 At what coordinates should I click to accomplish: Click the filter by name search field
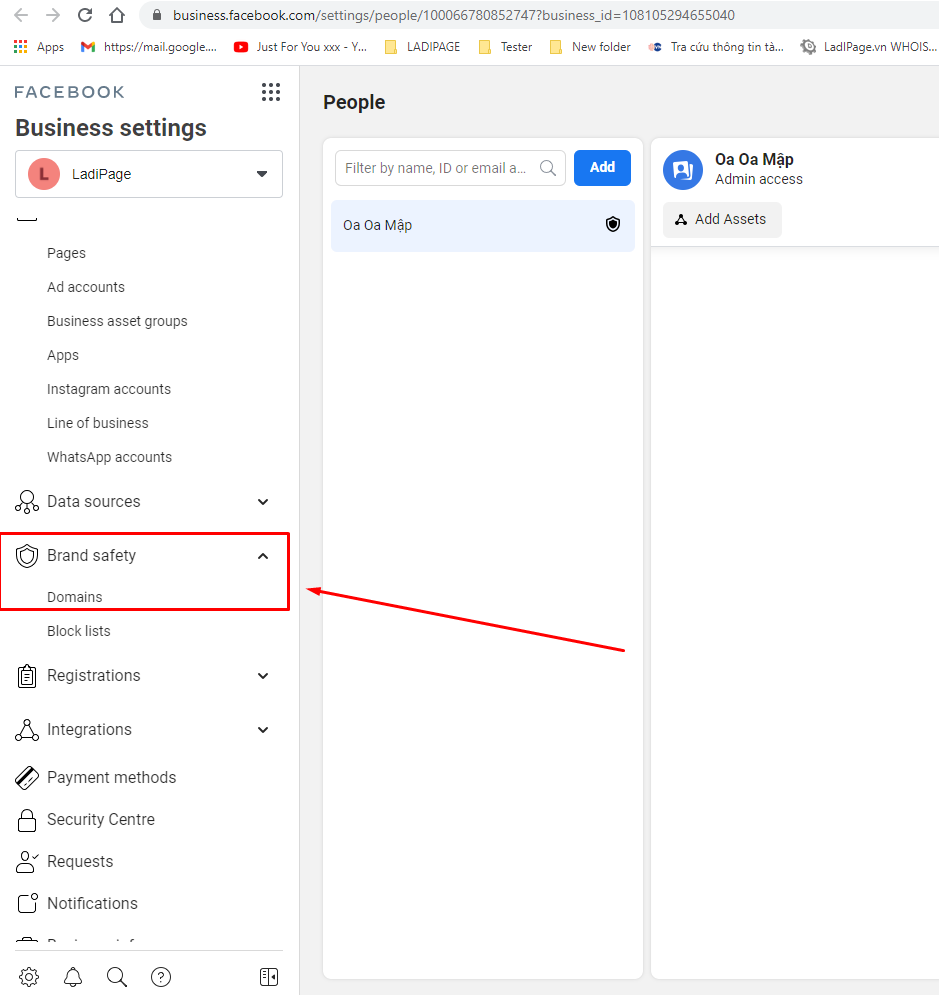tap(438, 168)
